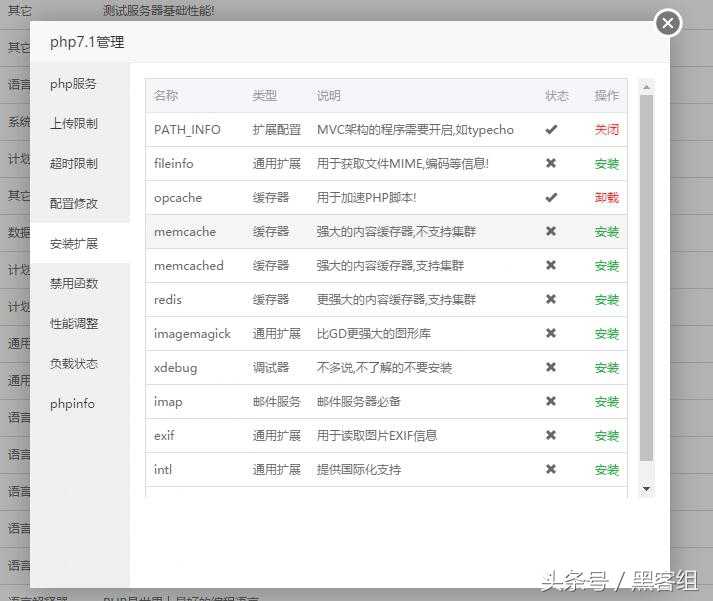Click 安装 for xdebug extension
This screenshot has width=713, height=601.
click(607, 367)
